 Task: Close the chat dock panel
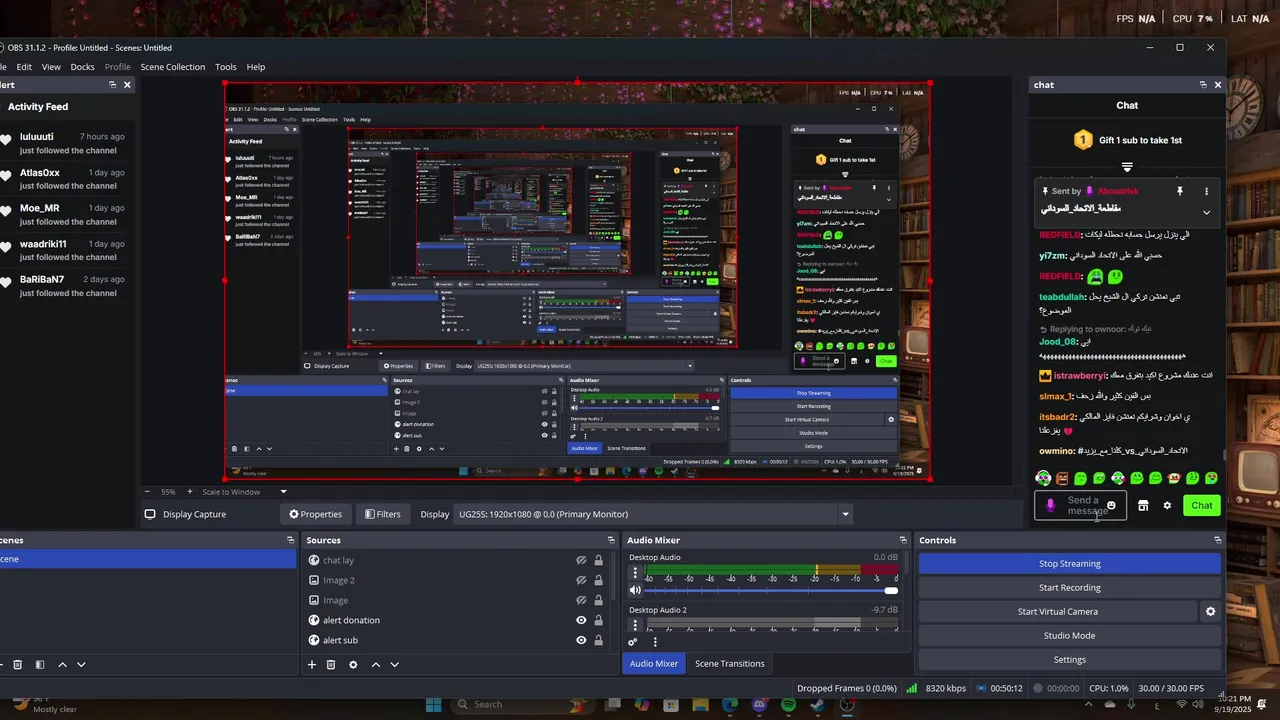(1217, 85)
